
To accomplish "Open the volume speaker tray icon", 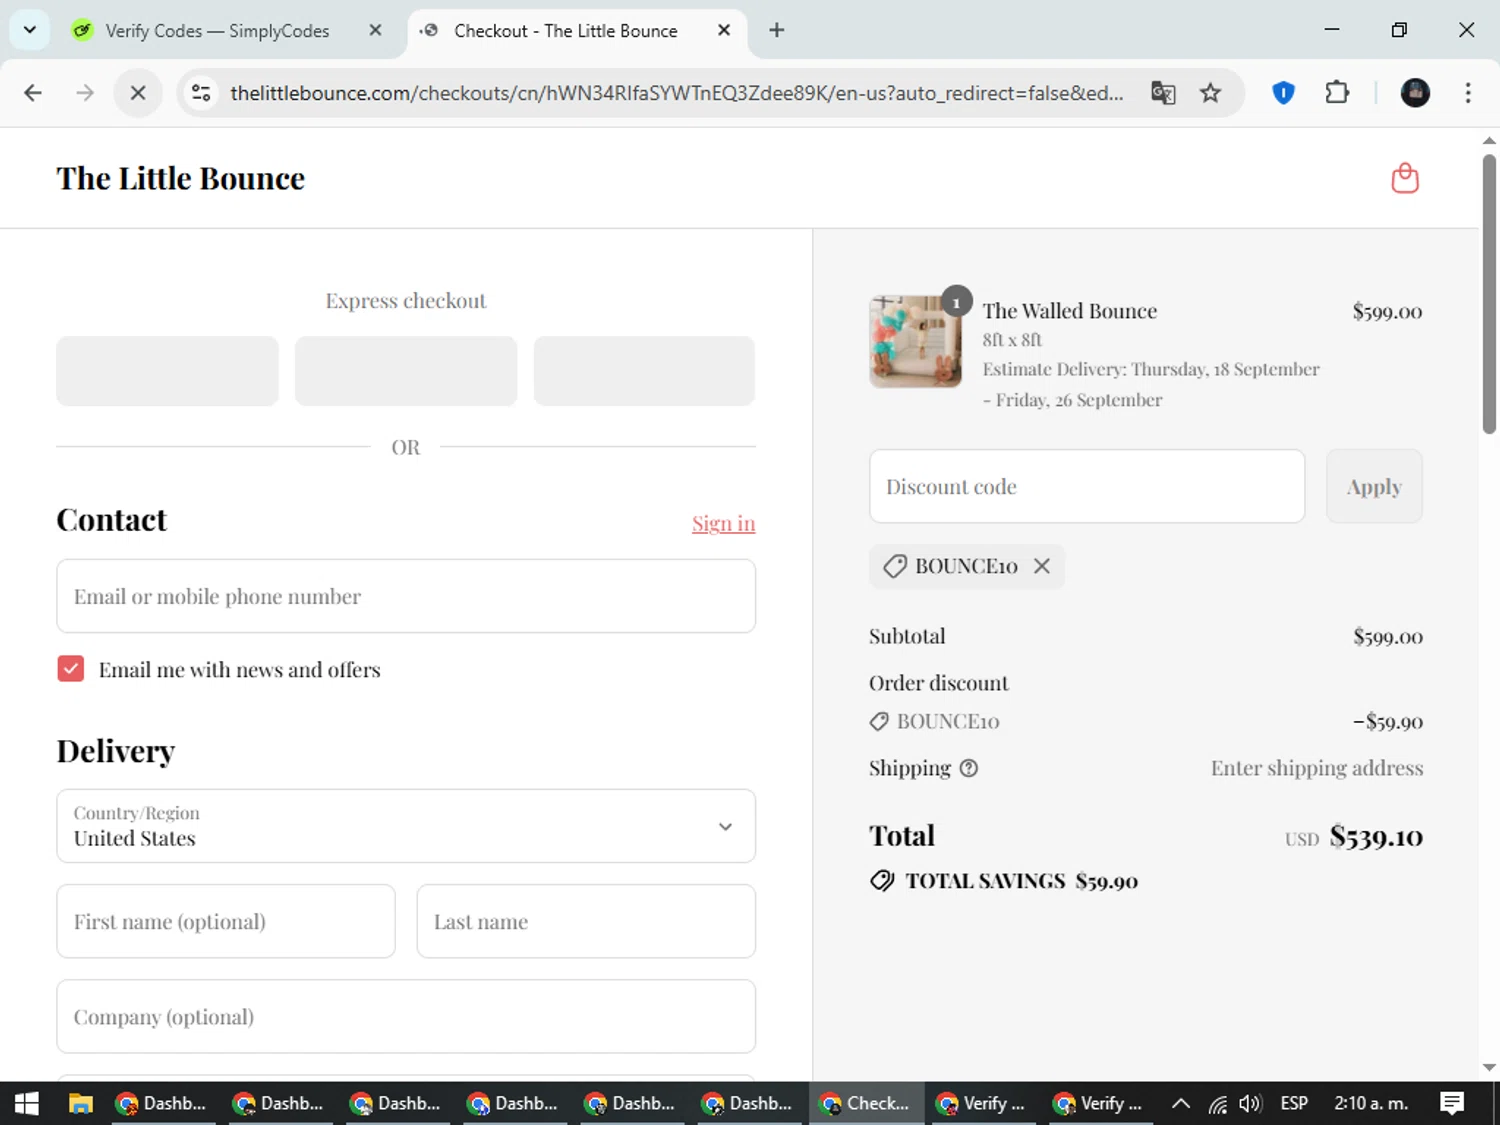I will 1250,1103.
